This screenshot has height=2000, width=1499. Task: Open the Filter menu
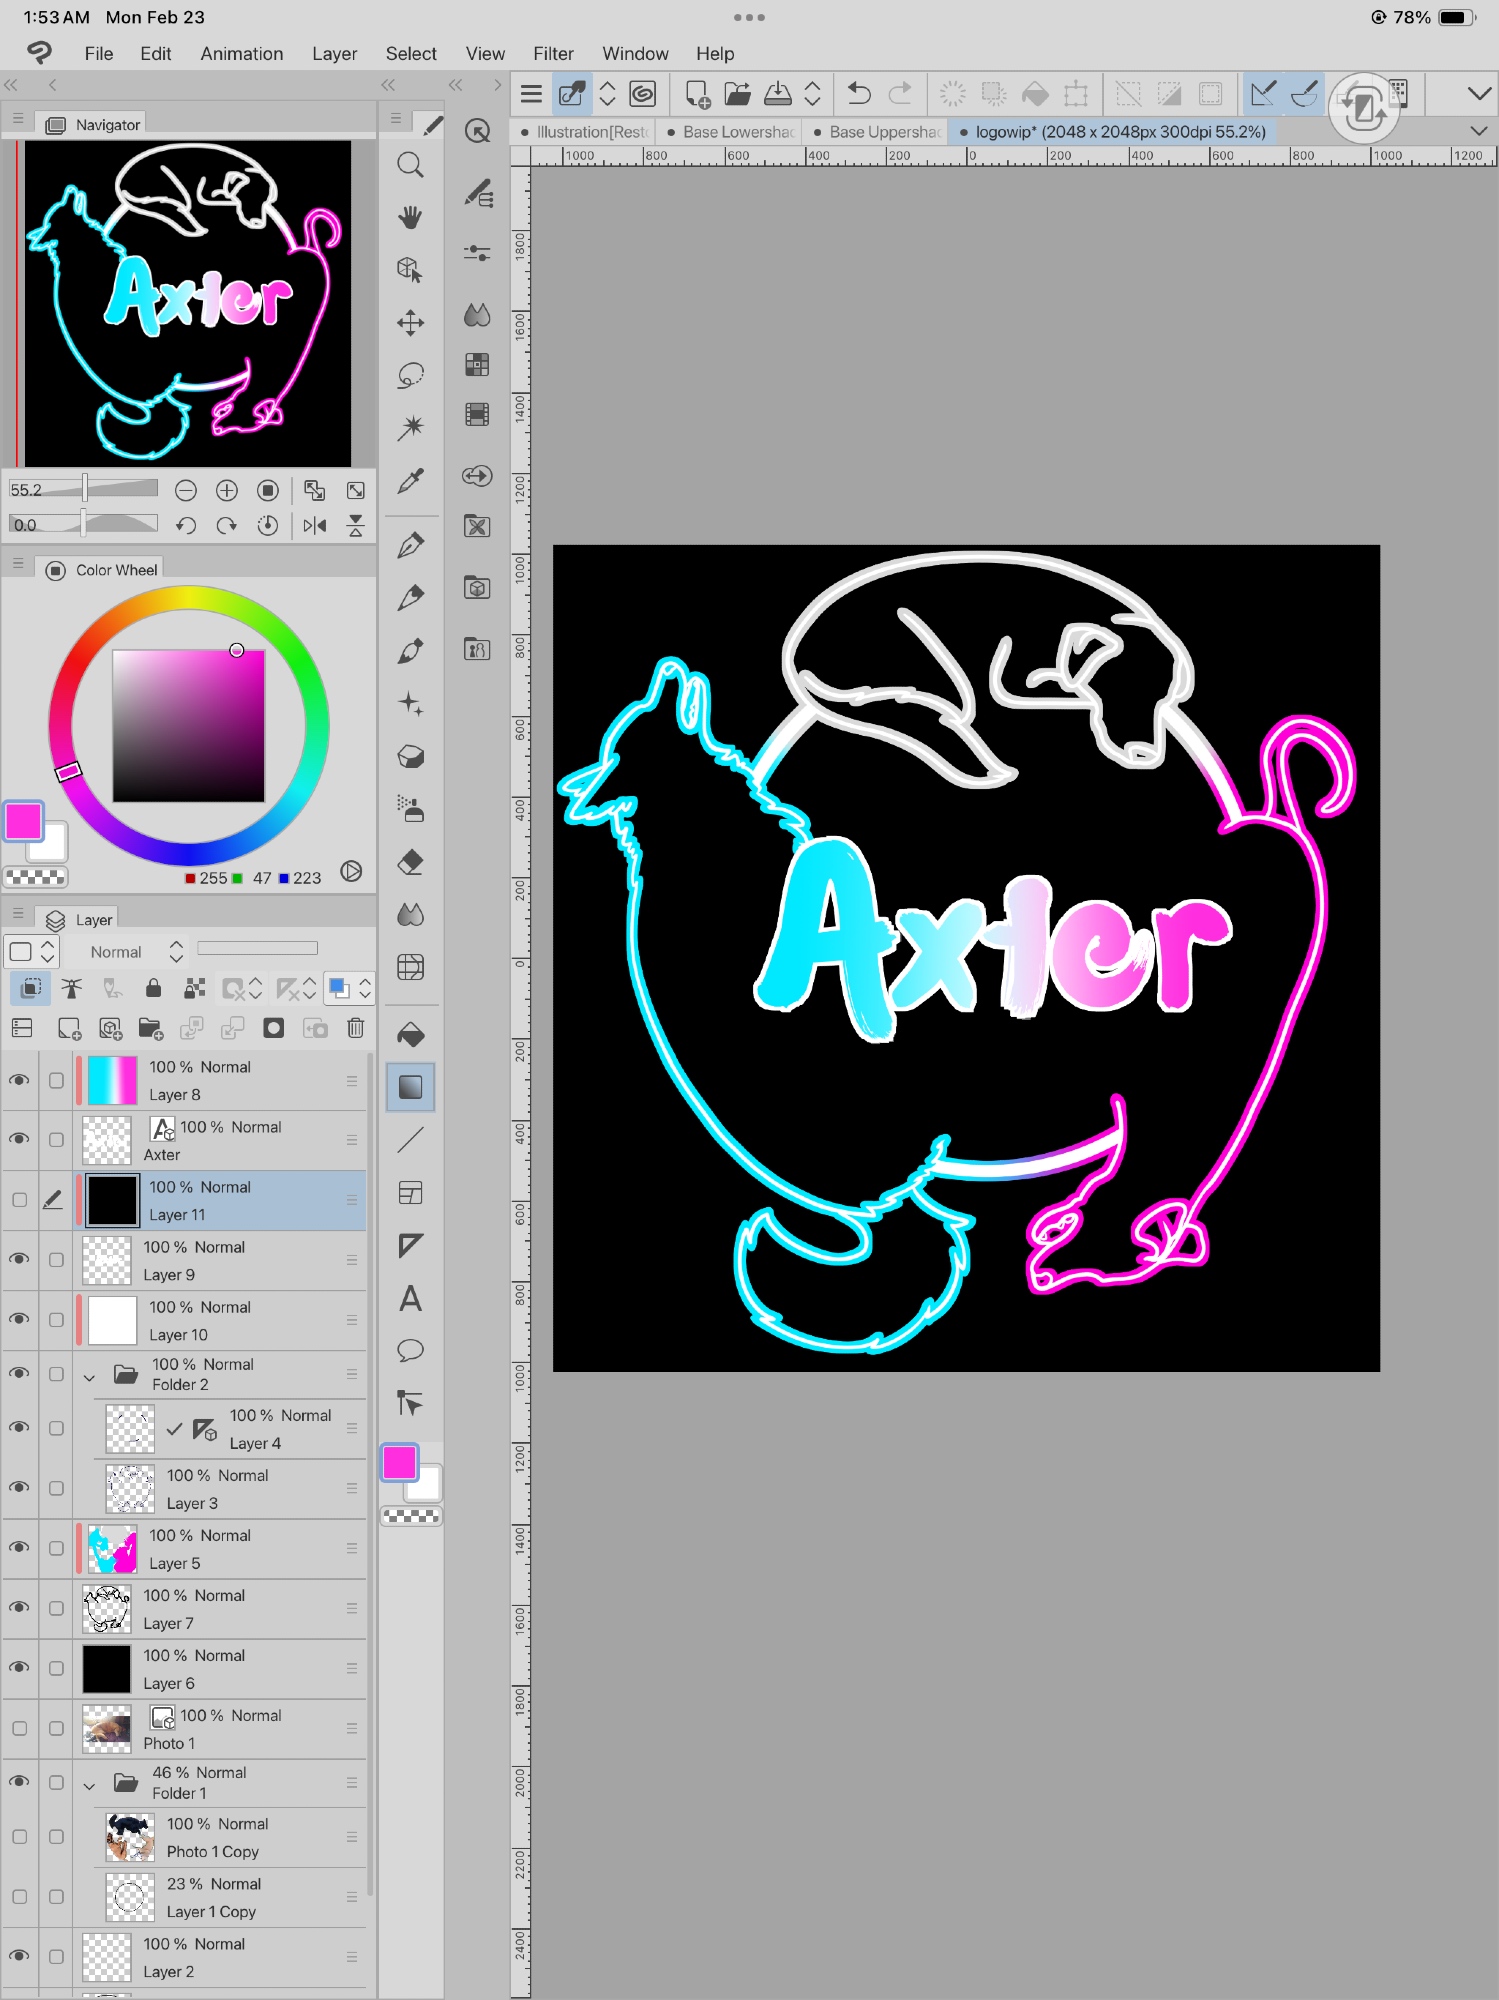(x=553, y=54)
